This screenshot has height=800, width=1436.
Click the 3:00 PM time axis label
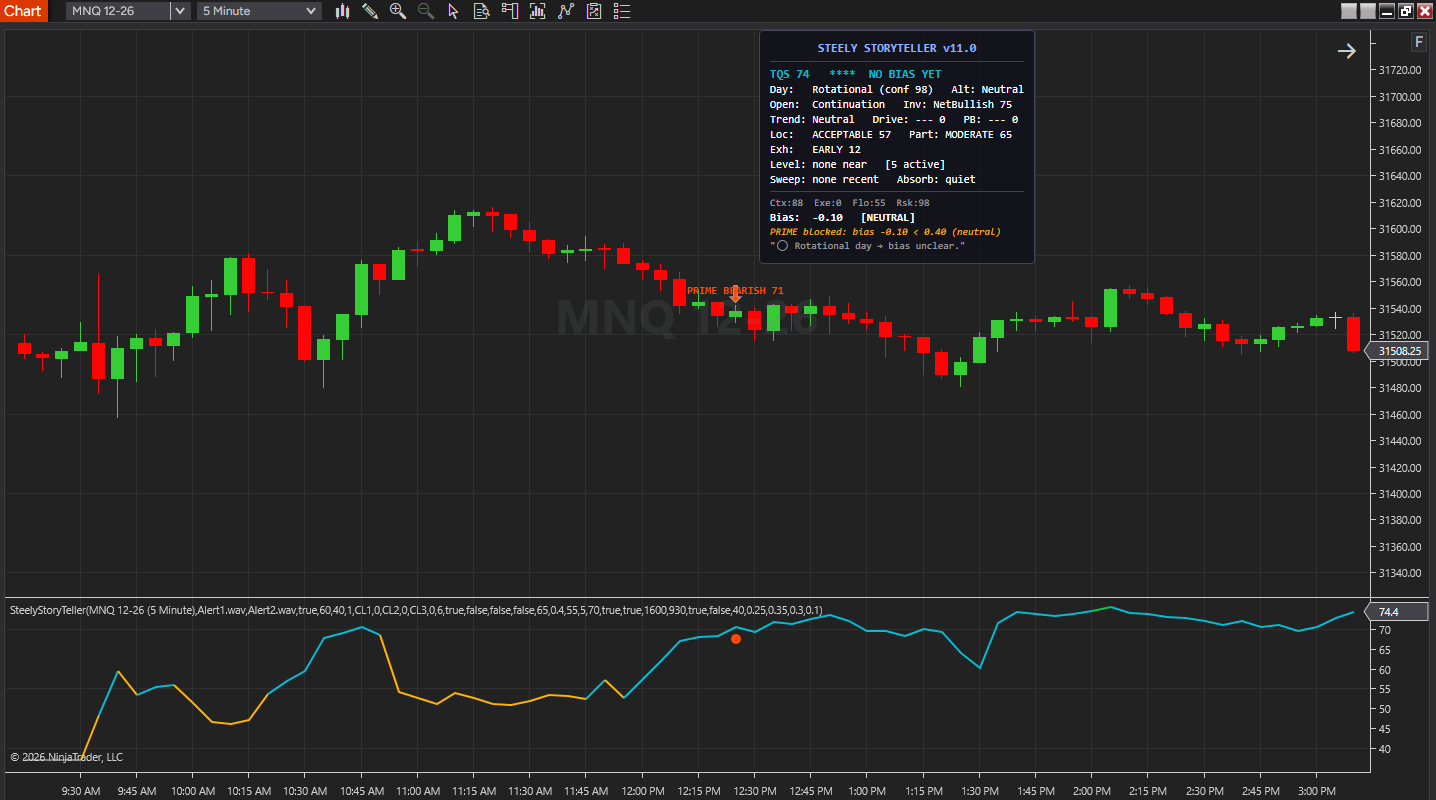pyautogui.click(x=1316, y=790)
